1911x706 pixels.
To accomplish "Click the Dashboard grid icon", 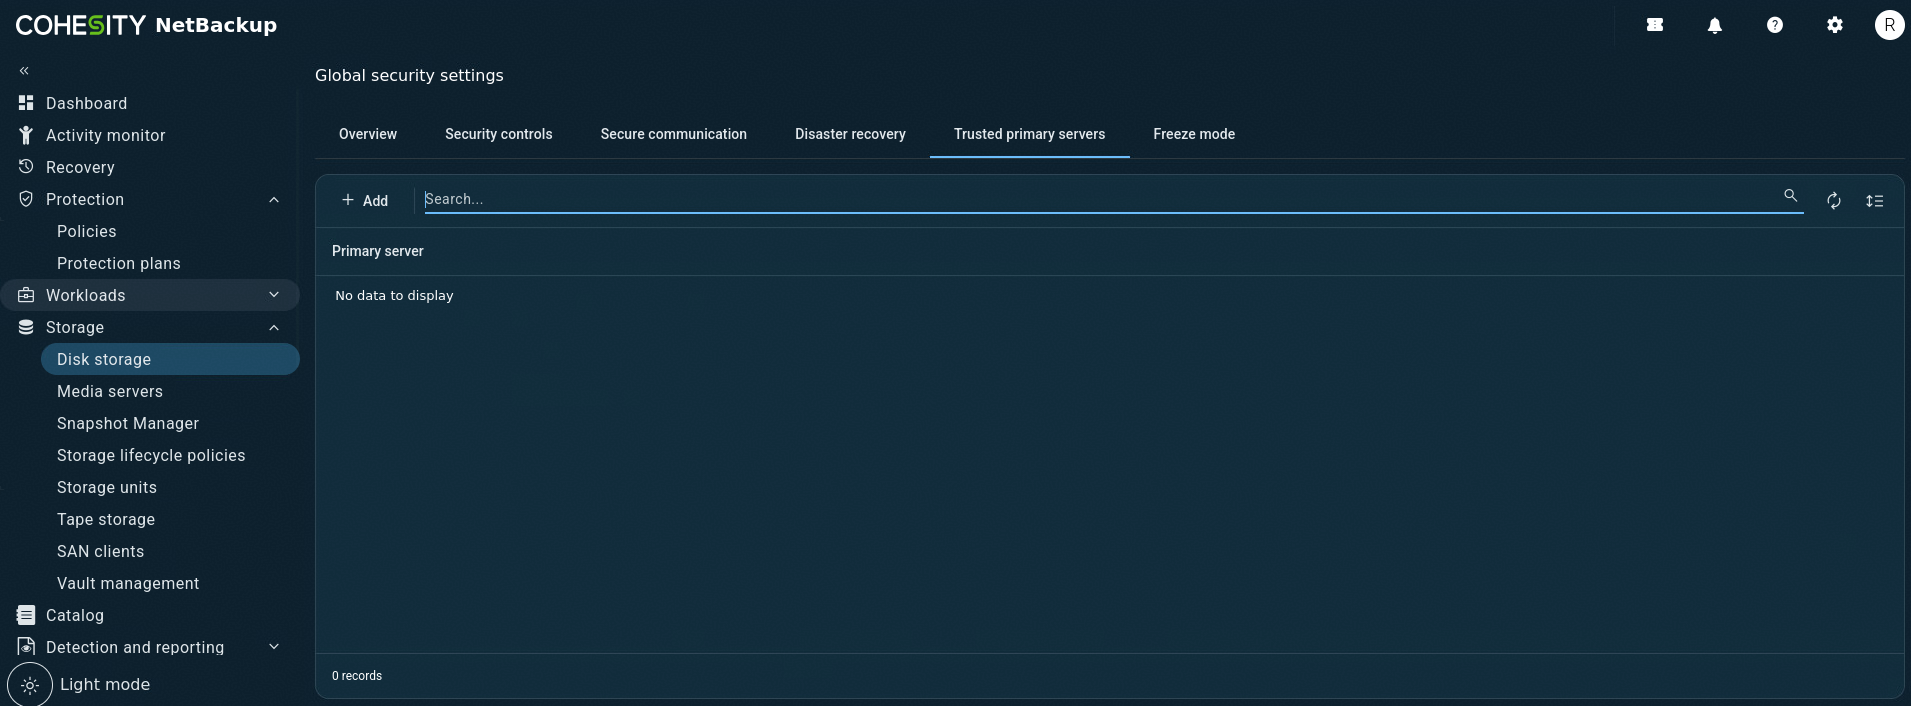I will (26, 103).
